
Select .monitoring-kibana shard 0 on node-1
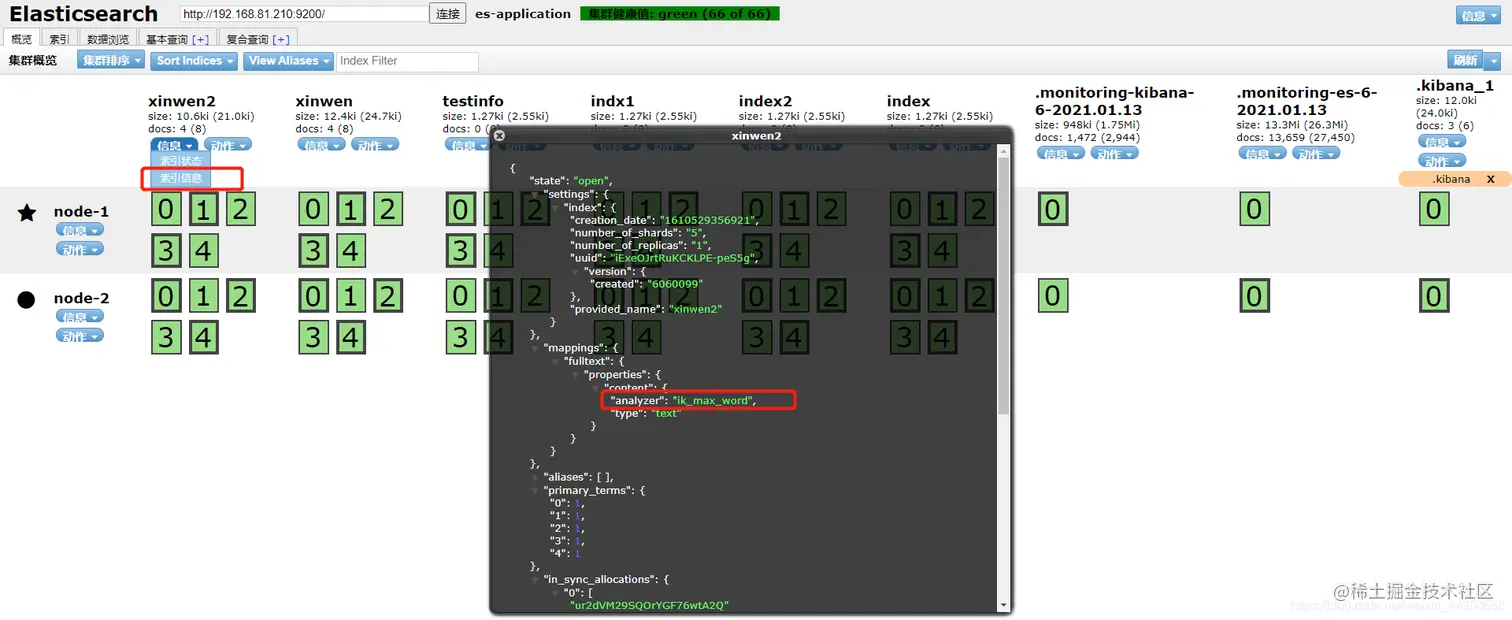coord(1053,209)
